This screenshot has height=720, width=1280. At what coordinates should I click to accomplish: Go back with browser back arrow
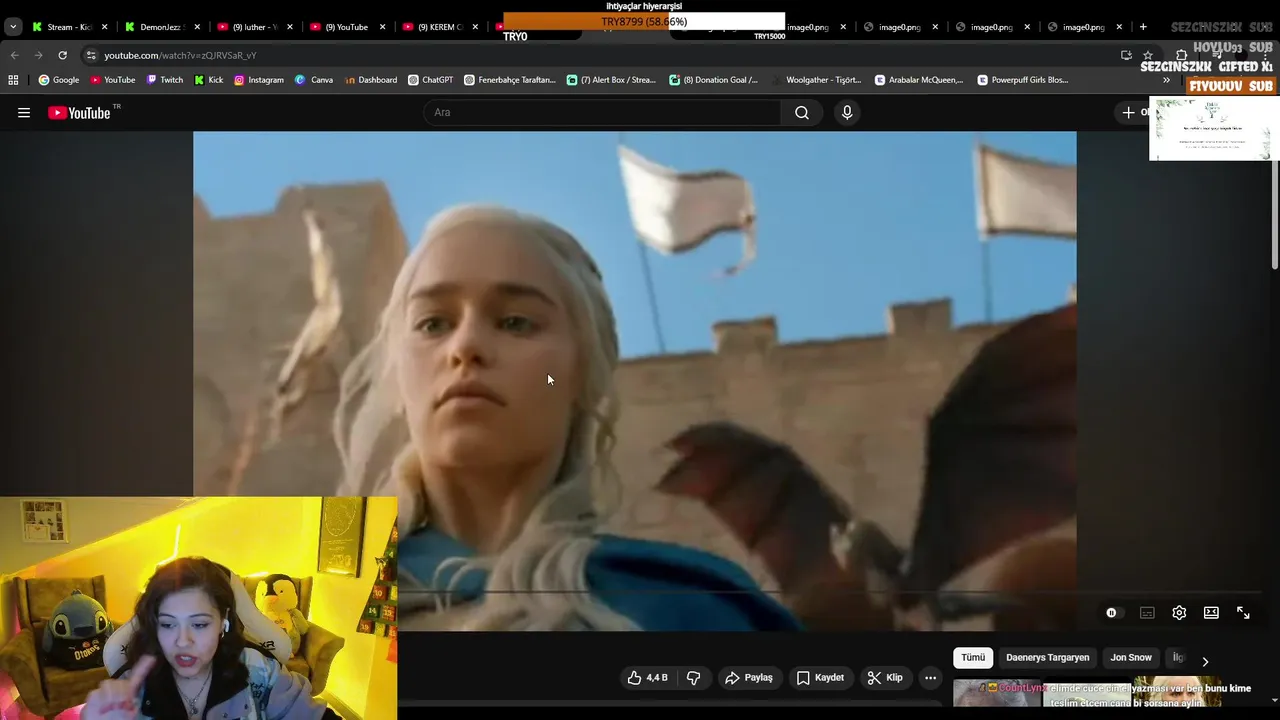pyautogui.click(x=15, y=55)
